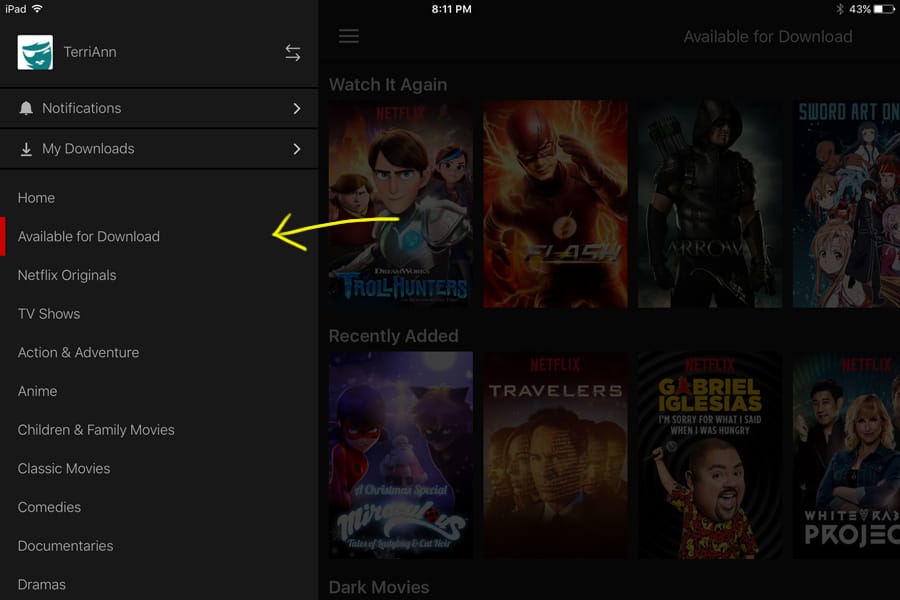This screenshot has height=600, width=900.
Task: Tap the Watch It Again heading
Action: coord(388,85)
